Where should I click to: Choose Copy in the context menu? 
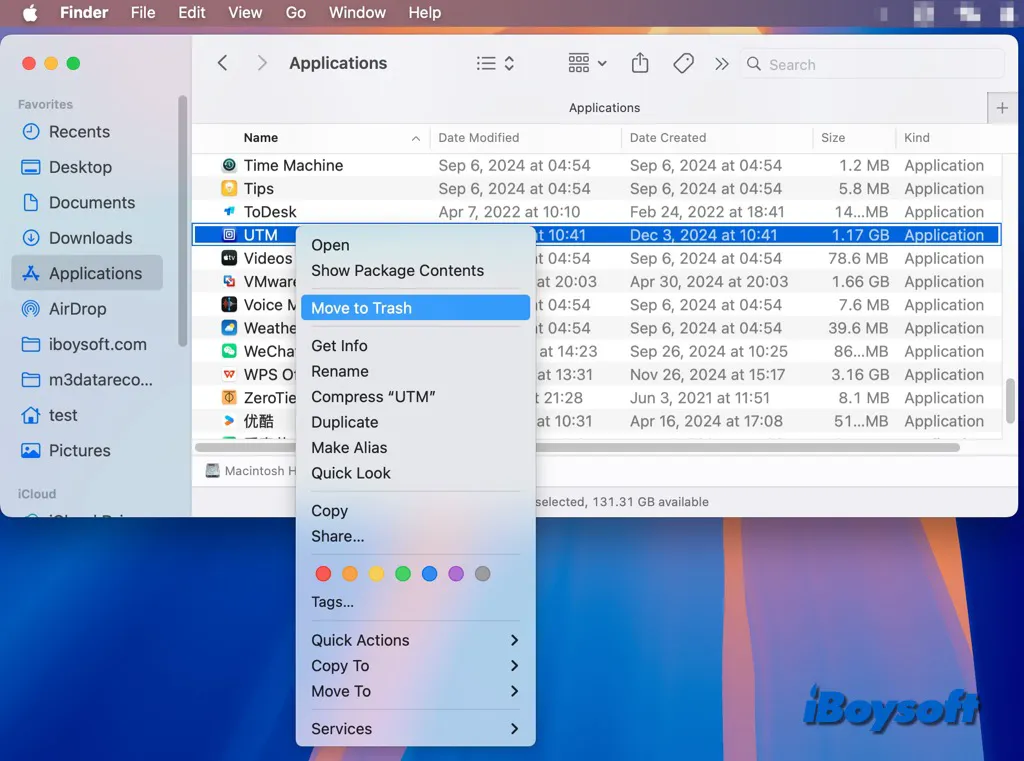click(x=415, y=511)
